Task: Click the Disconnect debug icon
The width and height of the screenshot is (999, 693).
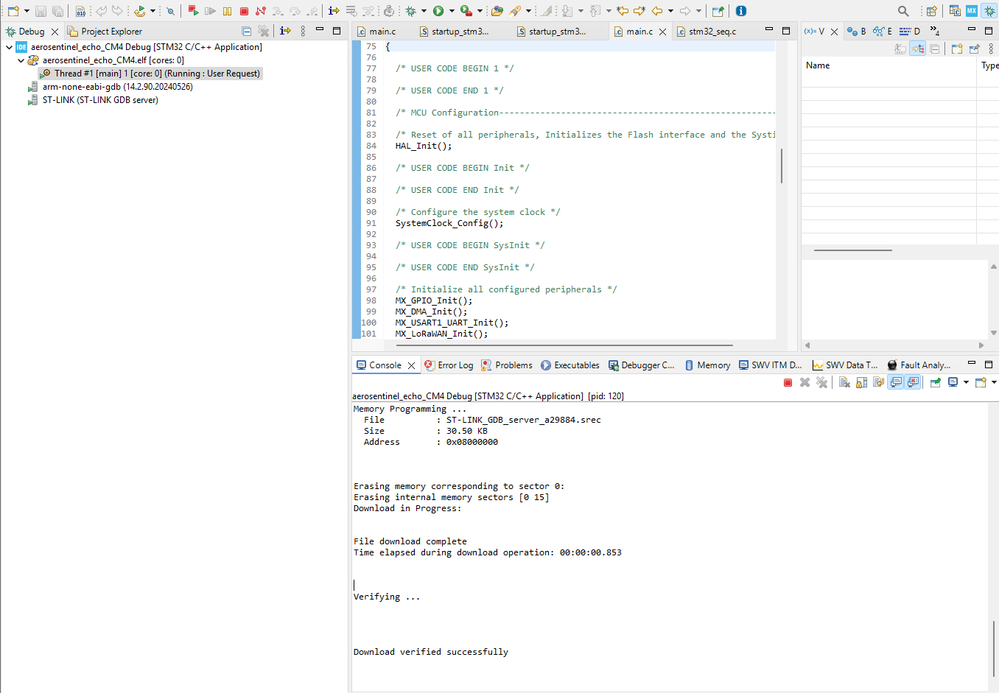Action: (x=261, y=11)
